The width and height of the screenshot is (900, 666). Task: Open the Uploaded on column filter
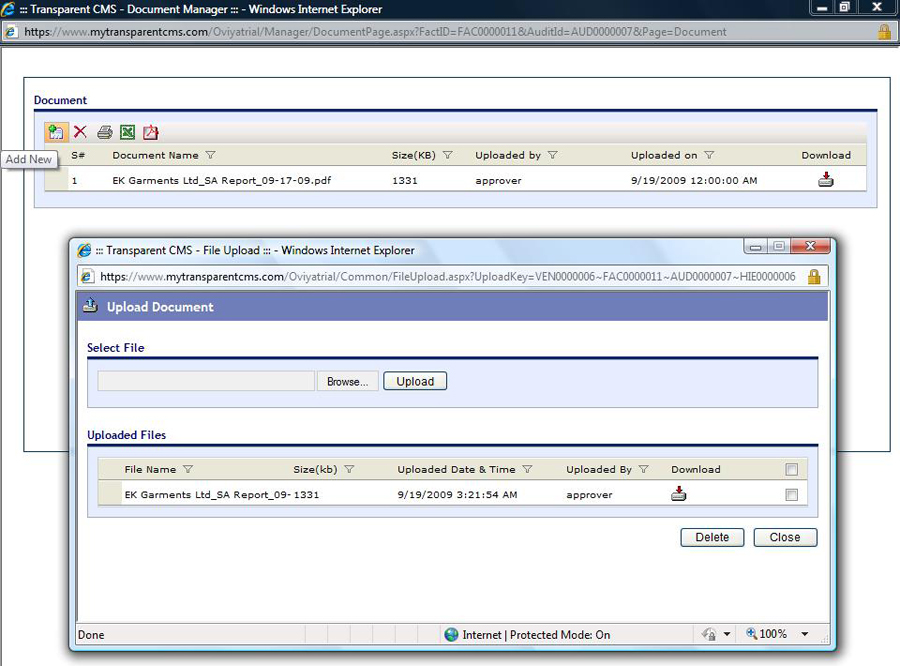pyautogui.click(x=709, y=155)
